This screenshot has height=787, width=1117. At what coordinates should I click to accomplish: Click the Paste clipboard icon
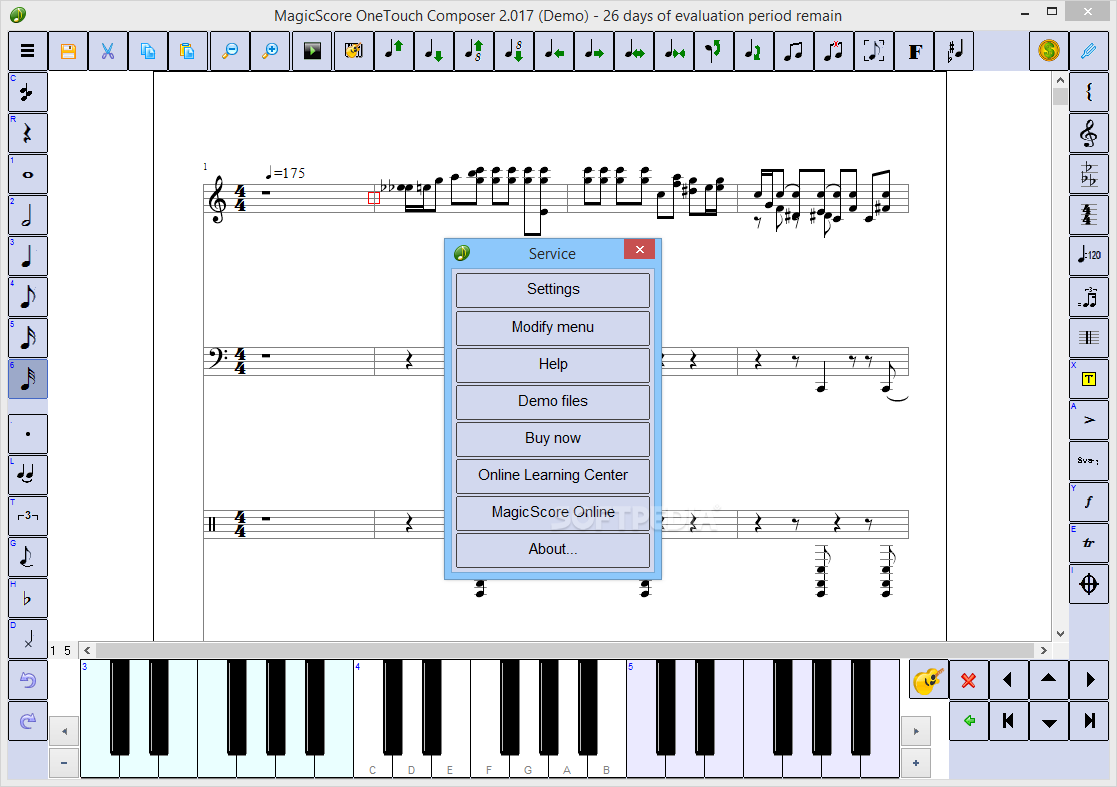187,51
